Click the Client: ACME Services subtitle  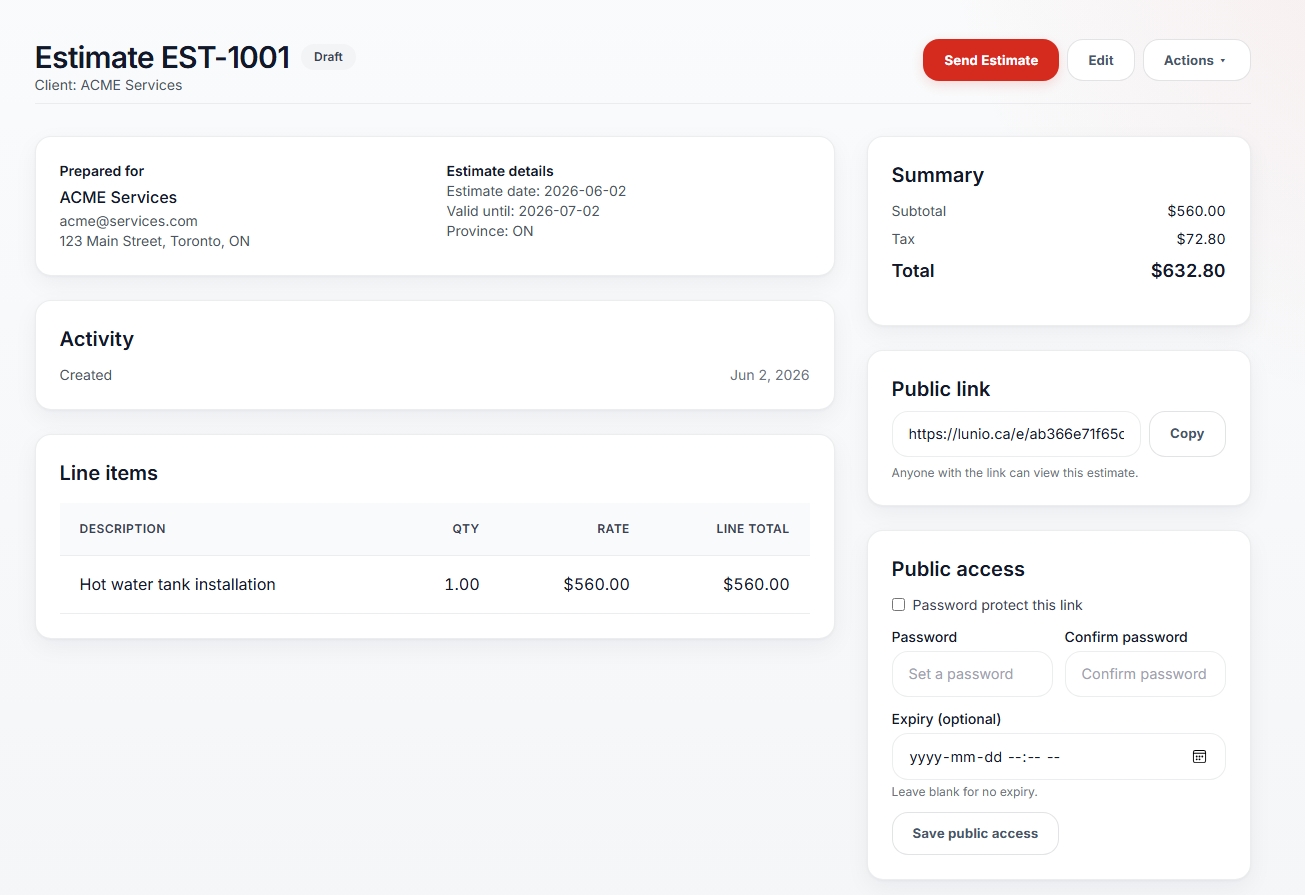pos(108,85)
